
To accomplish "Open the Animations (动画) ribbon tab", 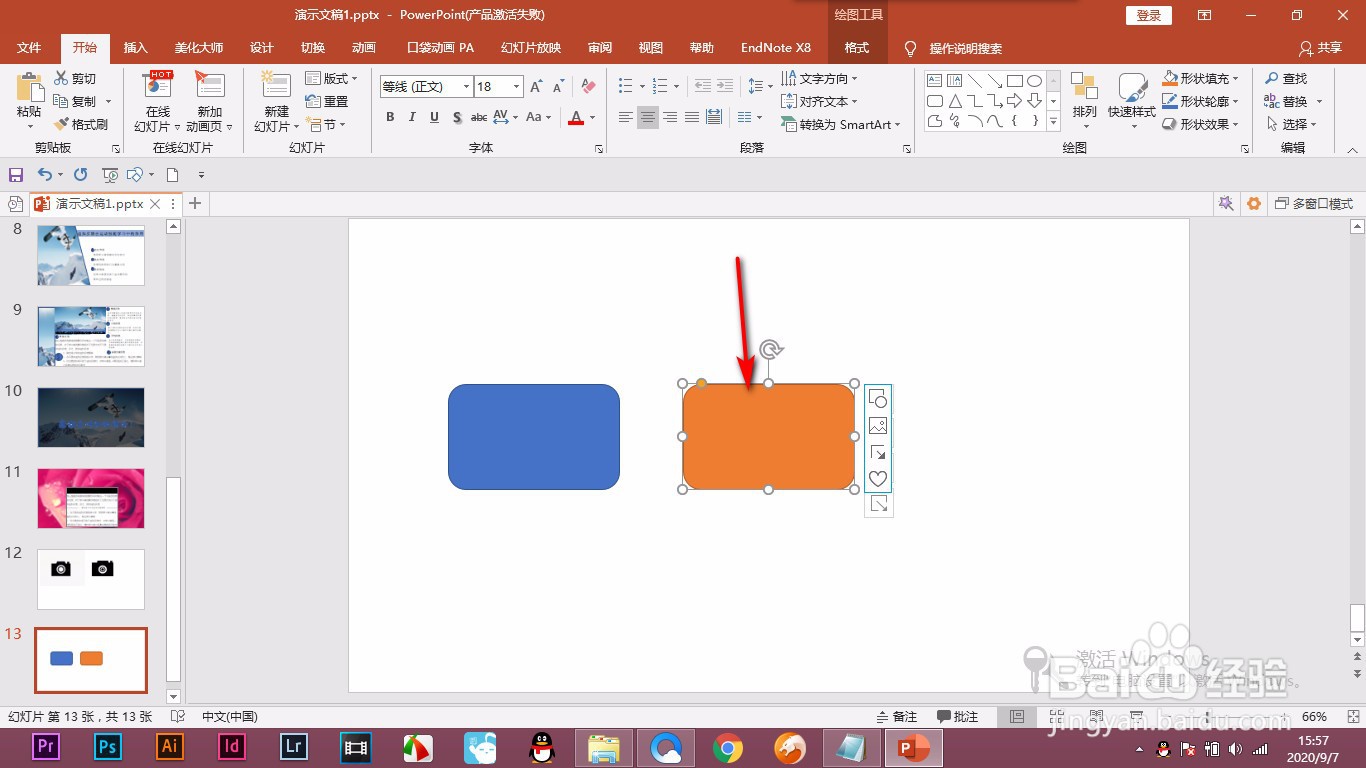I will (x=364, y=48).
